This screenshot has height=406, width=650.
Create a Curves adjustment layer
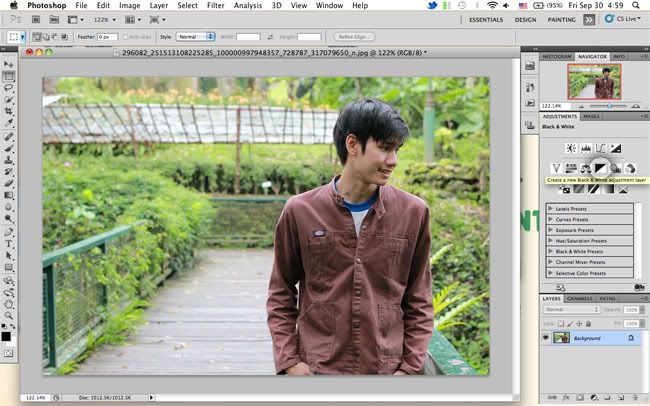pyautogui.click(x=600, y=148)
